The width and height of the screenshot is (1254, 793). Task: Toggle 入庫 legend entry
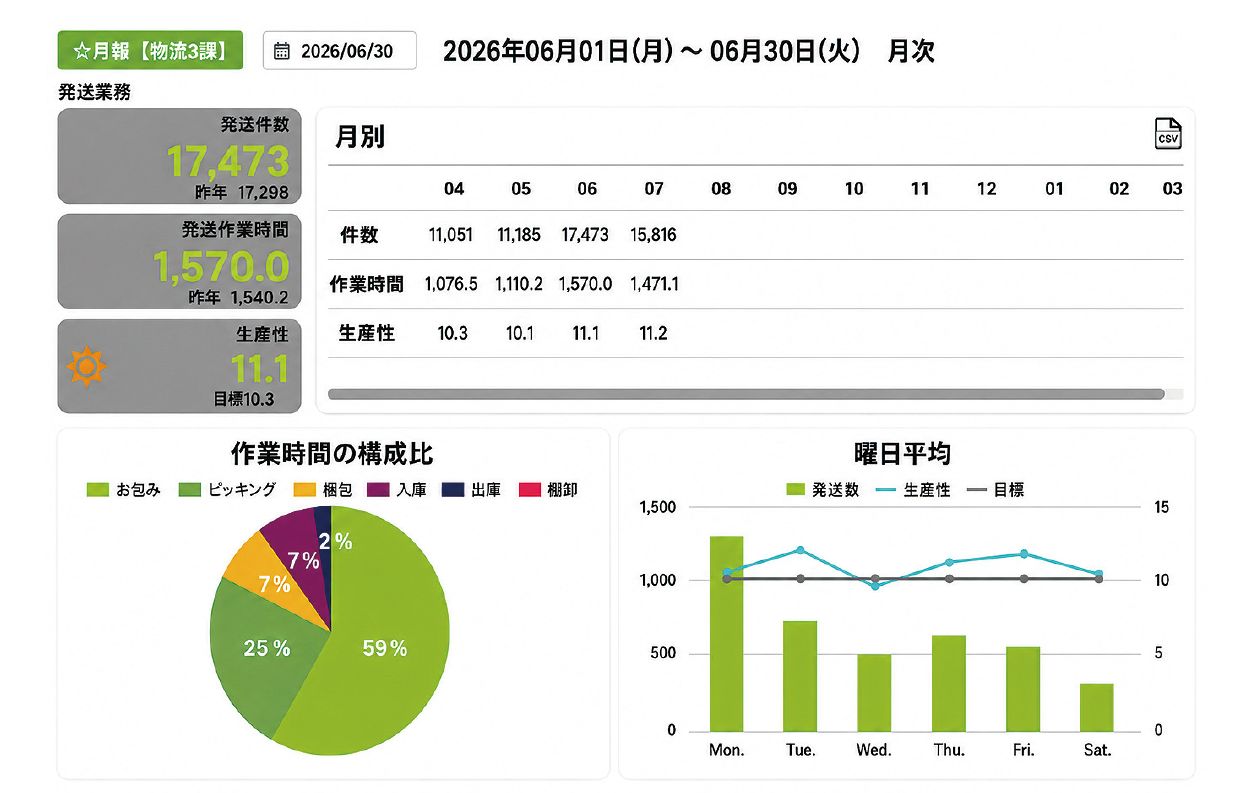click(398, 490)
